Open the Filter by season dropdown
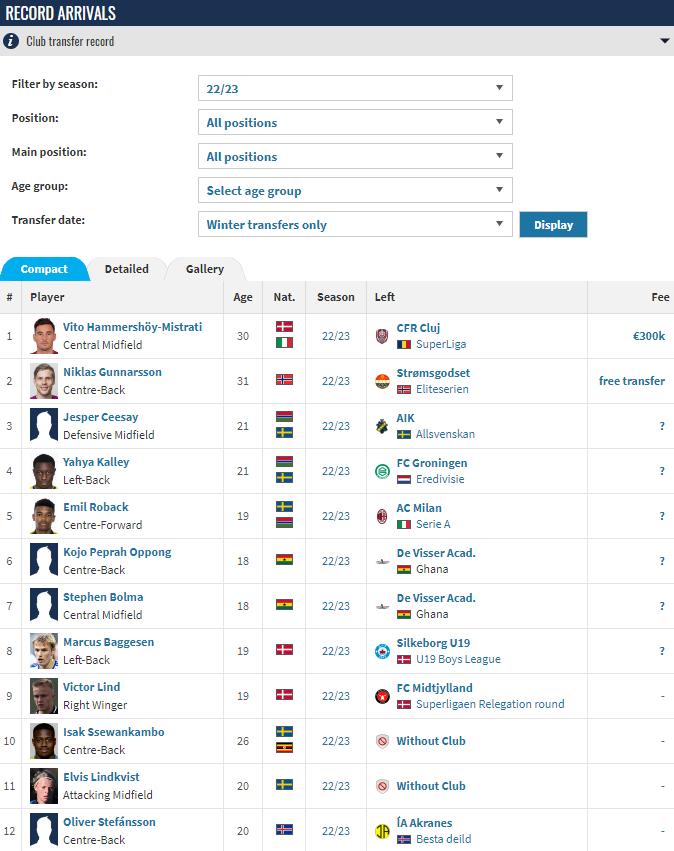The height and width of the screenshot is (851, 674). click(355, 88)
